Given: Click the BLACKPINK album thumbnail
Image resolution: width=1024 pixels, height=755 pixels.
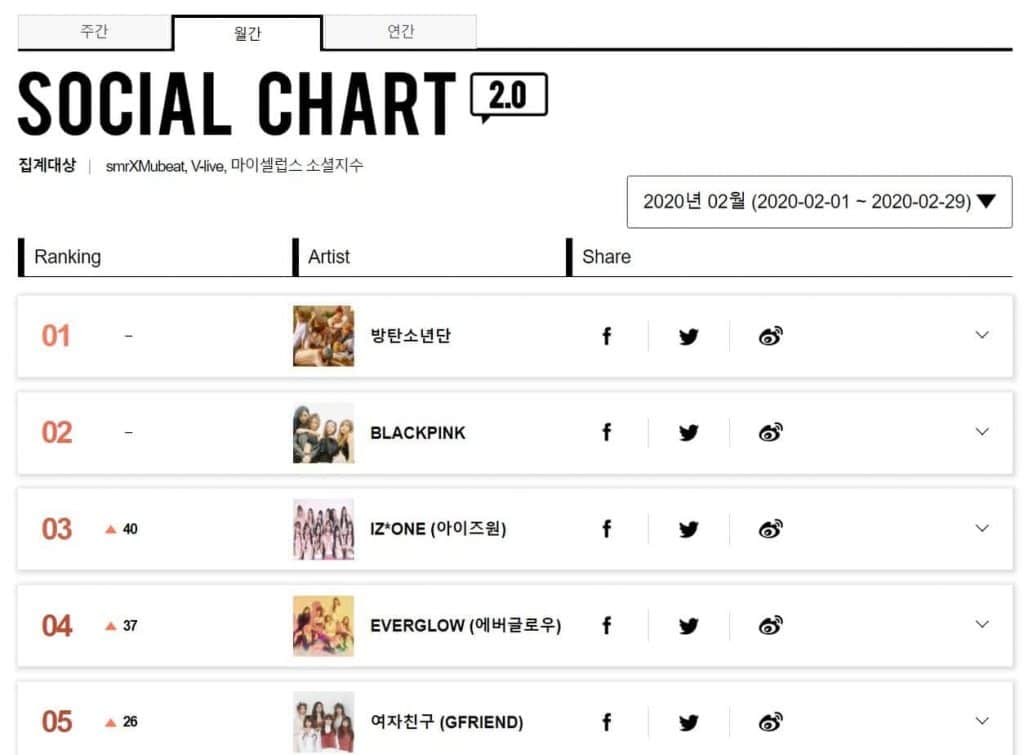Looking at the screenshot, I should coord(323,433).
